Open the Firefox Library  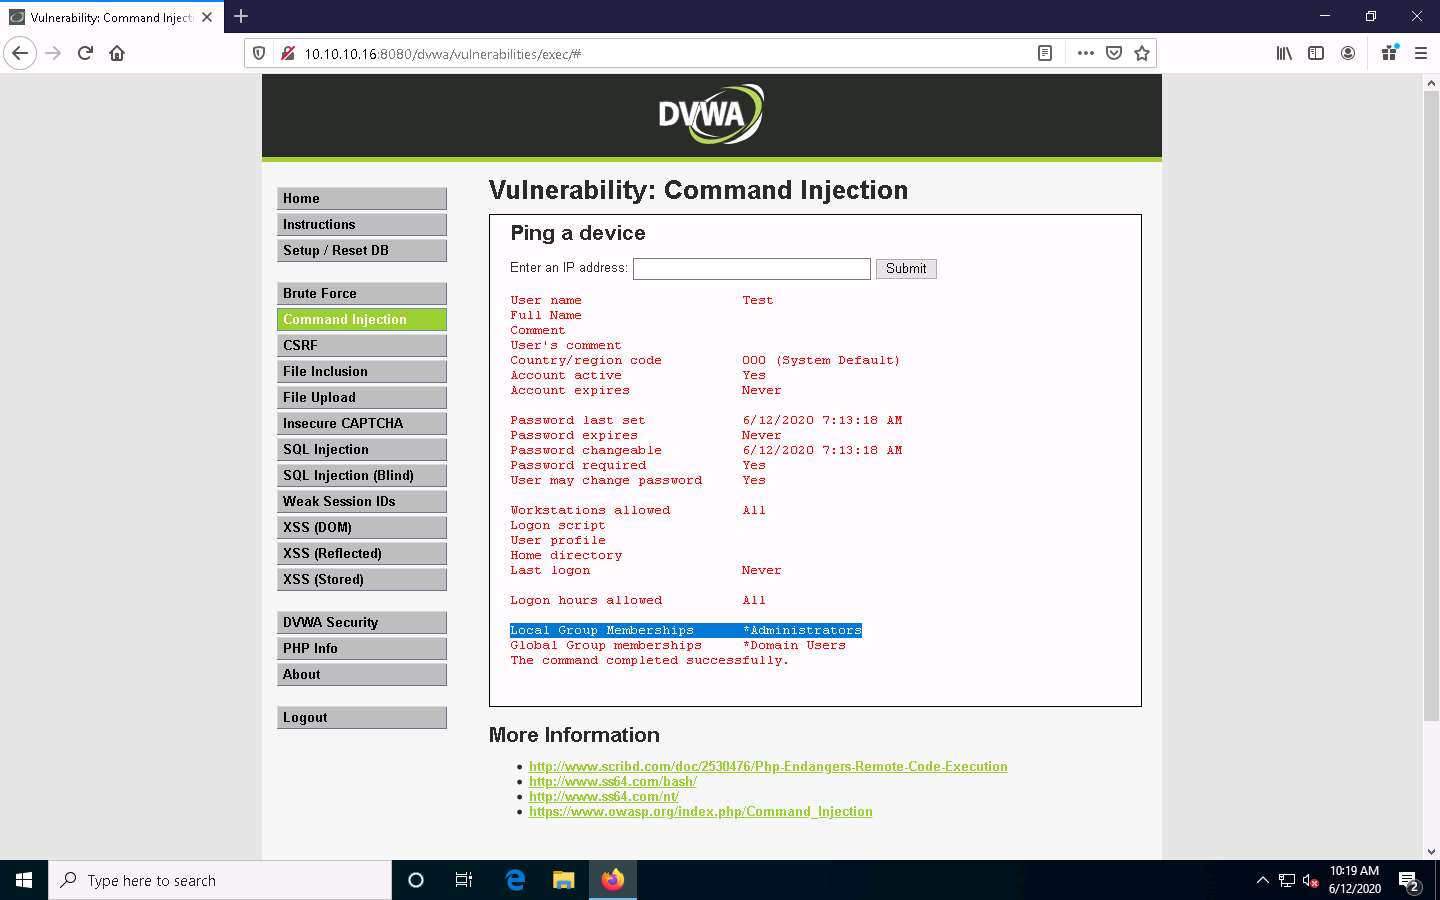click(x=1284, y=53)
